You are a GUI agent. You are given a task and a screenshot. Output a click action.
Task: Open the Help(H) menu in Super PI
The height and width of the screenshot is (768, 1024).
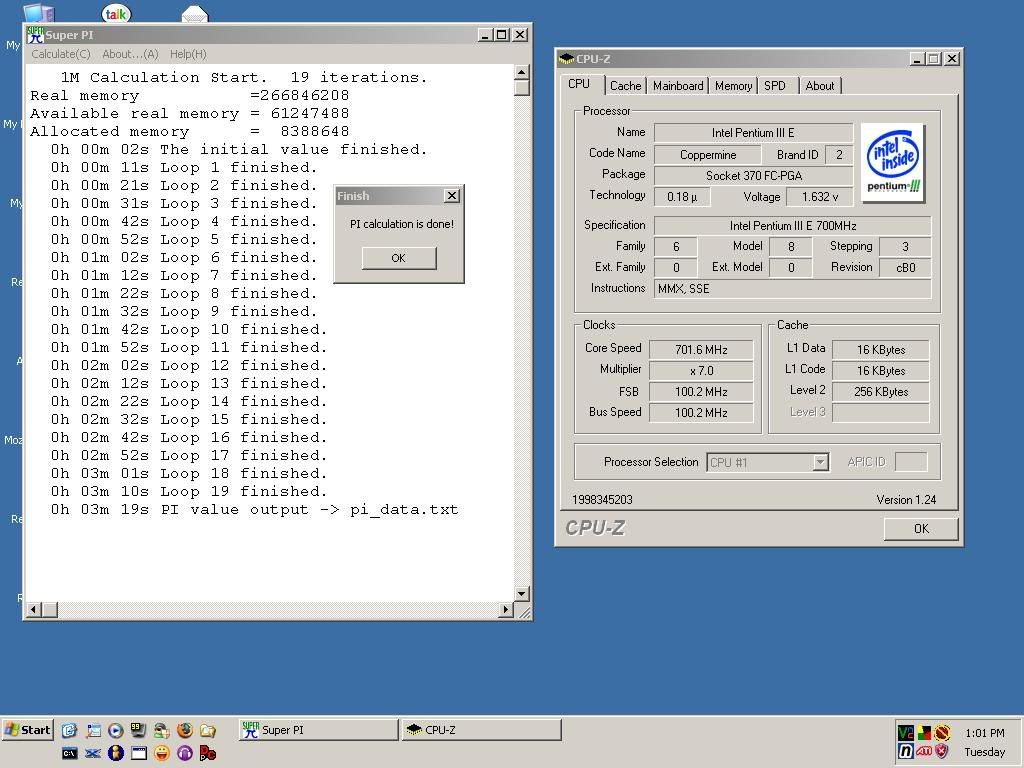coord(188,54)
